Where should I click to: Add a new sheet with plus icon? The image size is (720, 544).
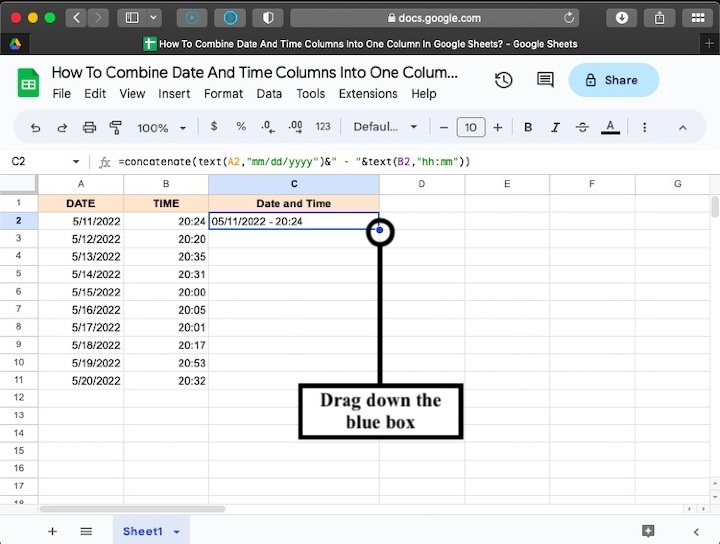coord(52,531)
